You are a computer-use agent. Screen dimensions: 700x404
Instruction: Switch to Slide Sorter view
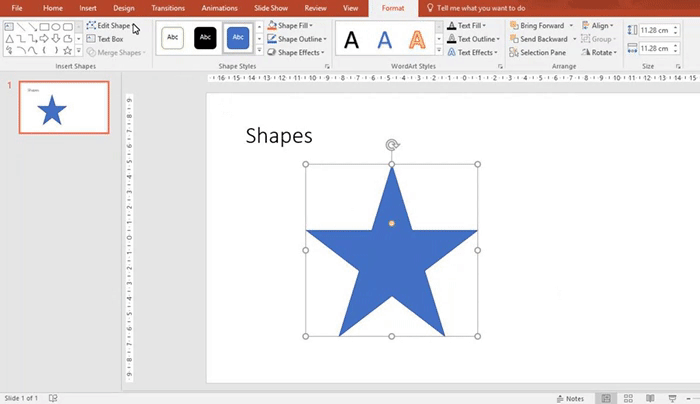point(628,398)
